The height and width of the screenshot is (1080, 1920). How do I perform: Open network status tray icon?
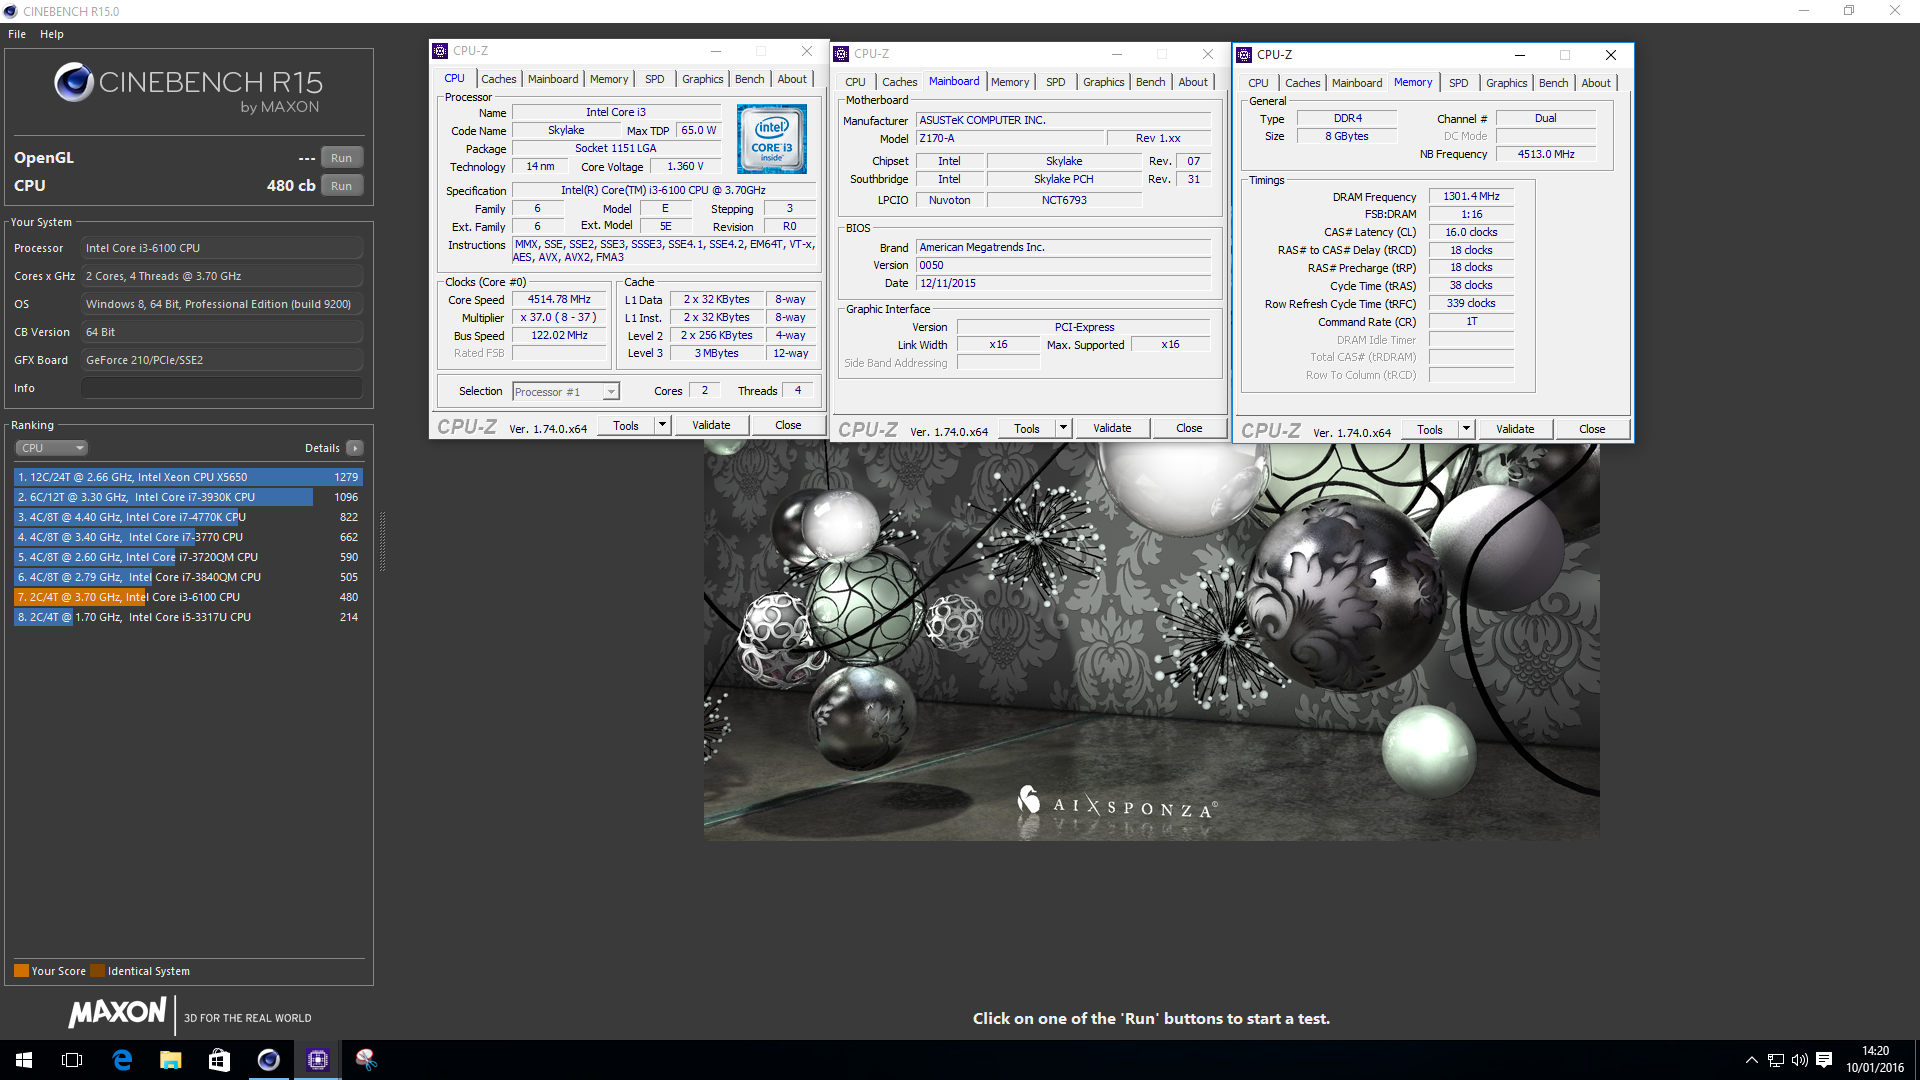1776,1060
